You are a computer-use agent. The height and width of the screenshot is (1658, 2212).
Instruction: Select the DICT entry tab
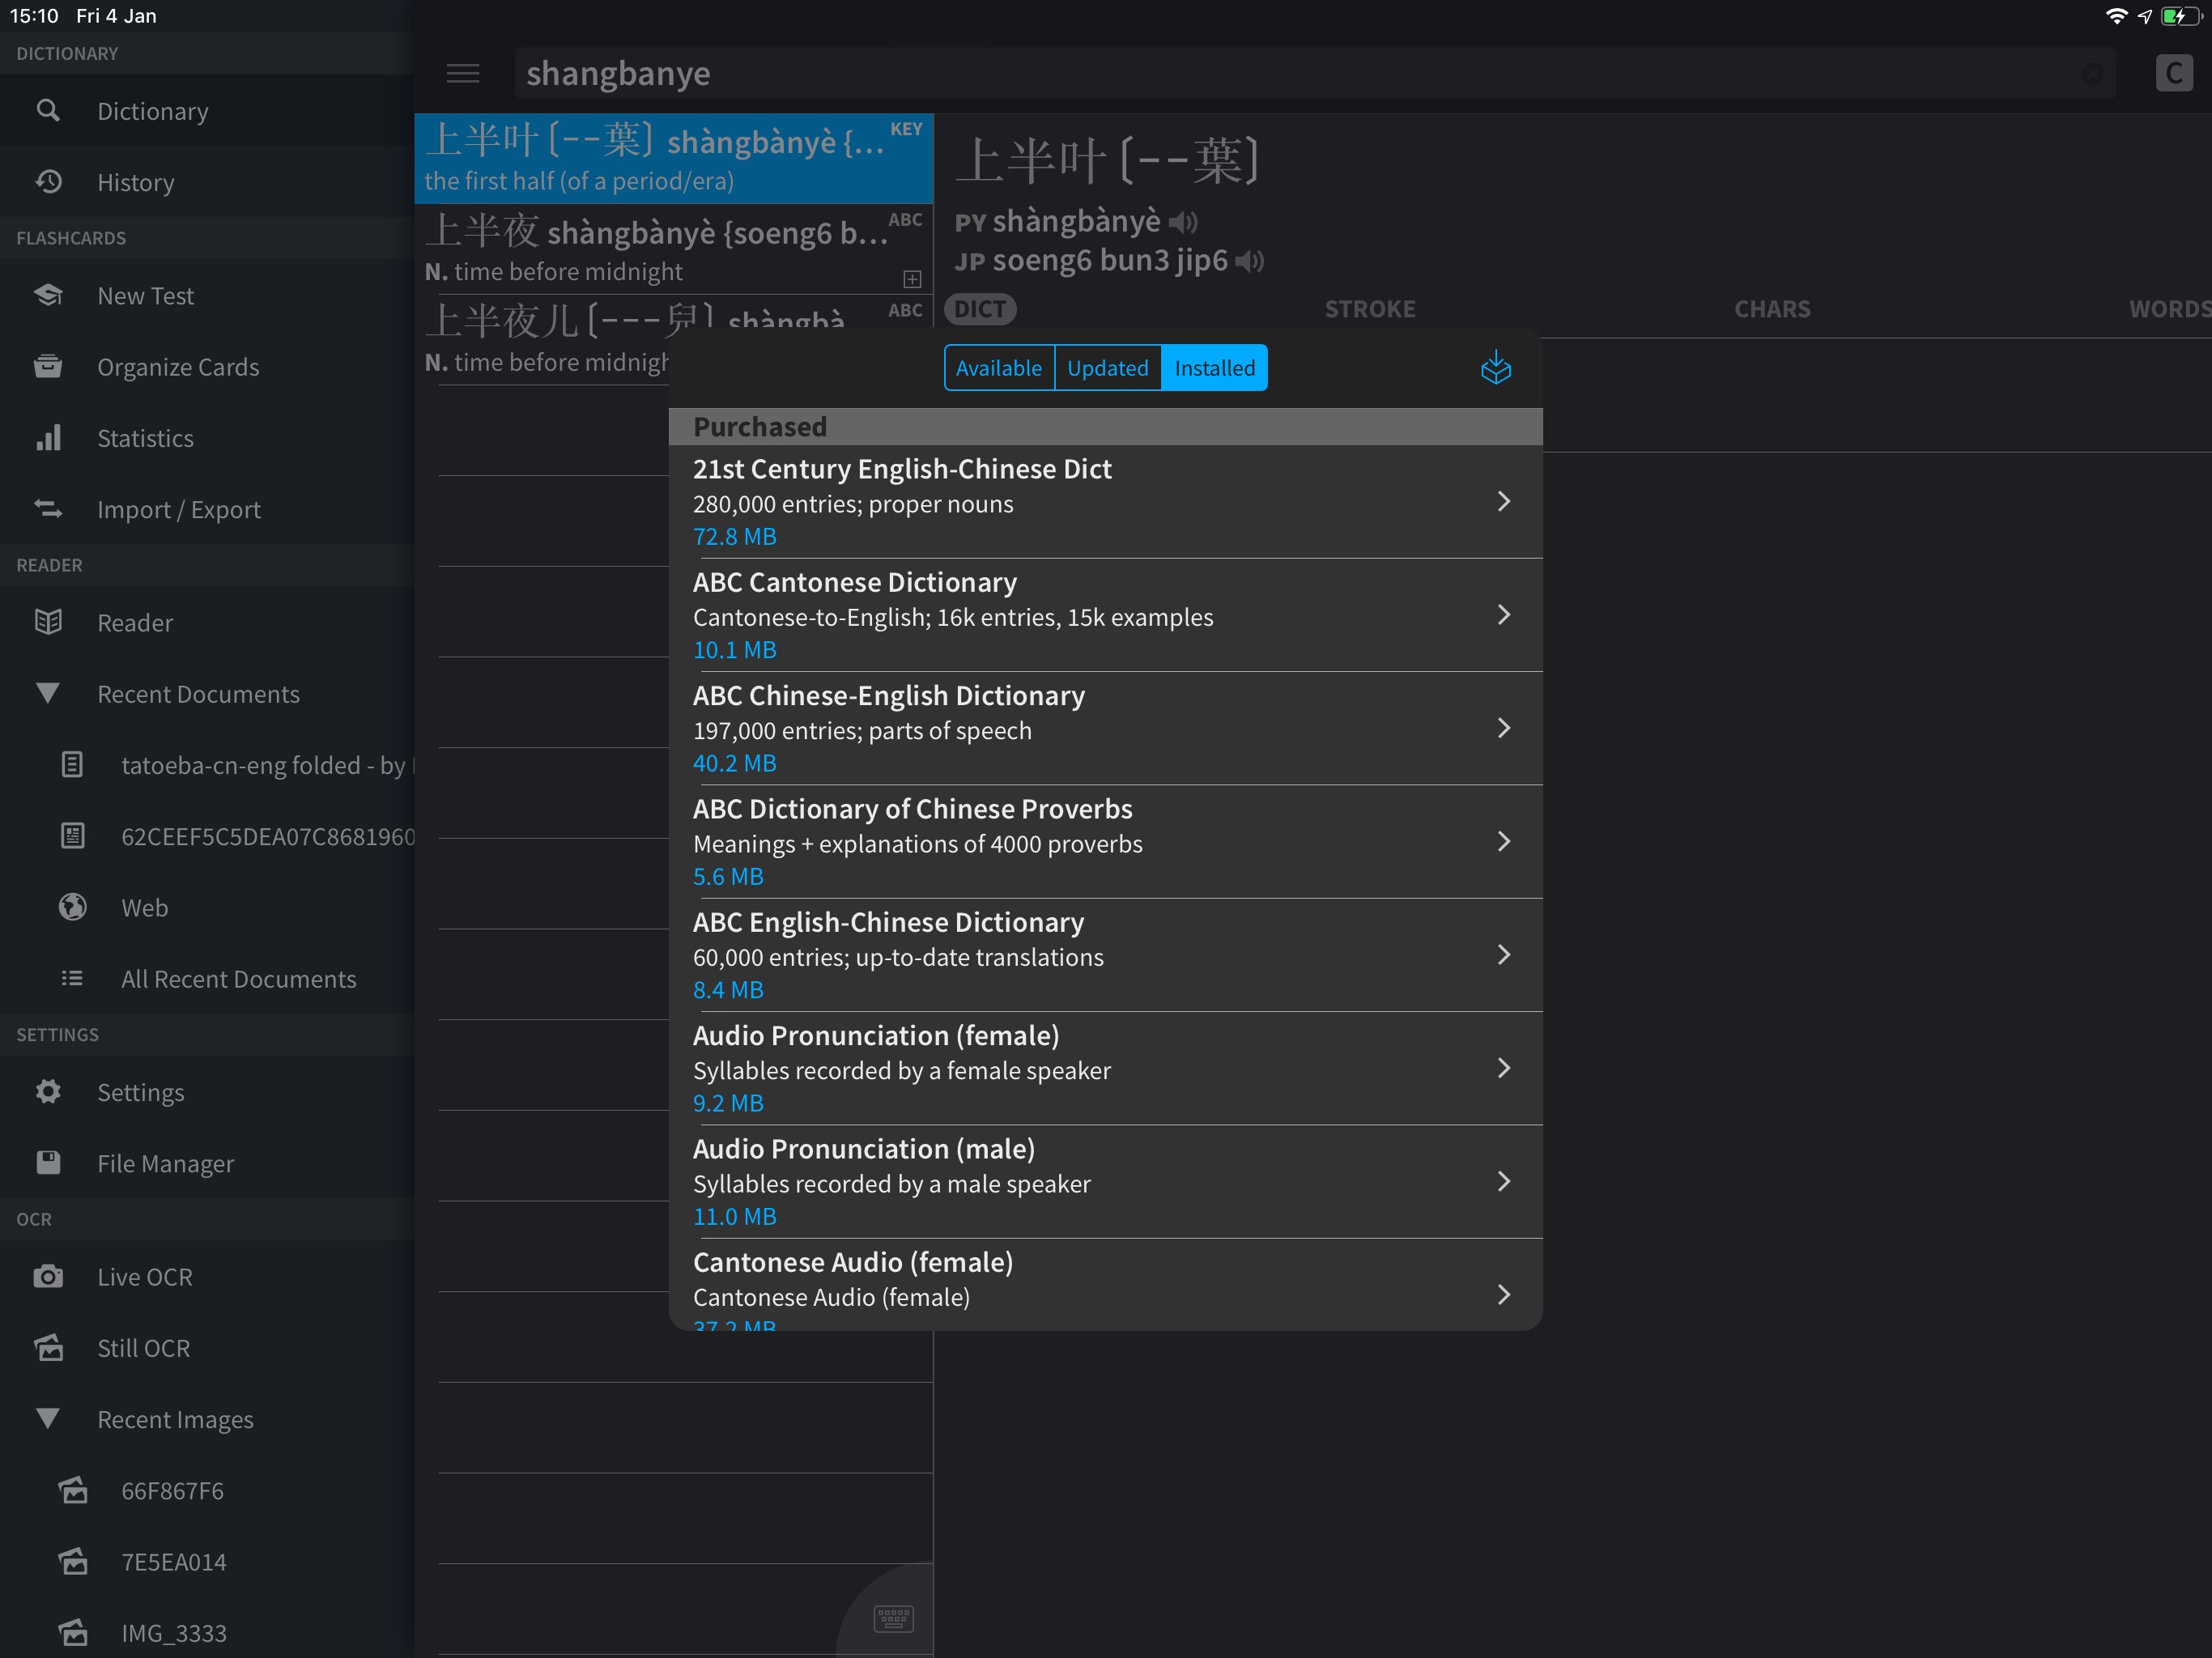tap(980, 309)
